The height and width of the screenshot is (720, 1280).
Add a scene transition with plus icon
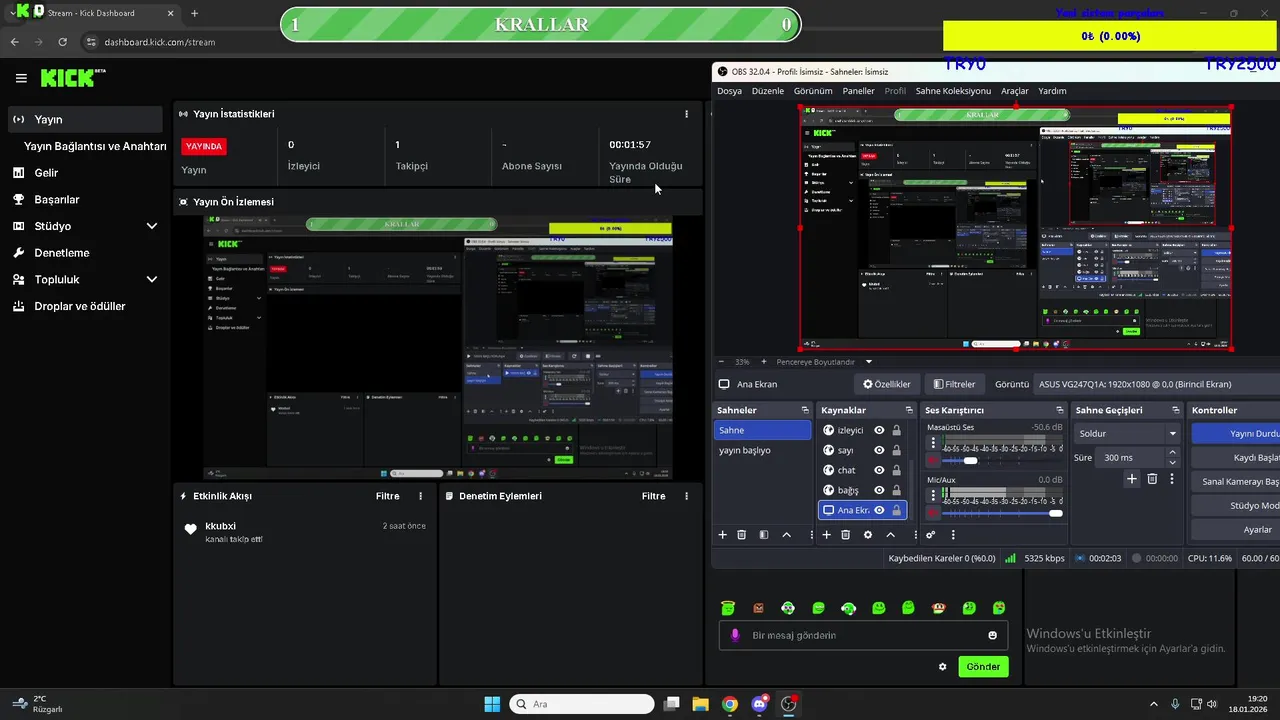pos(1132,479)
